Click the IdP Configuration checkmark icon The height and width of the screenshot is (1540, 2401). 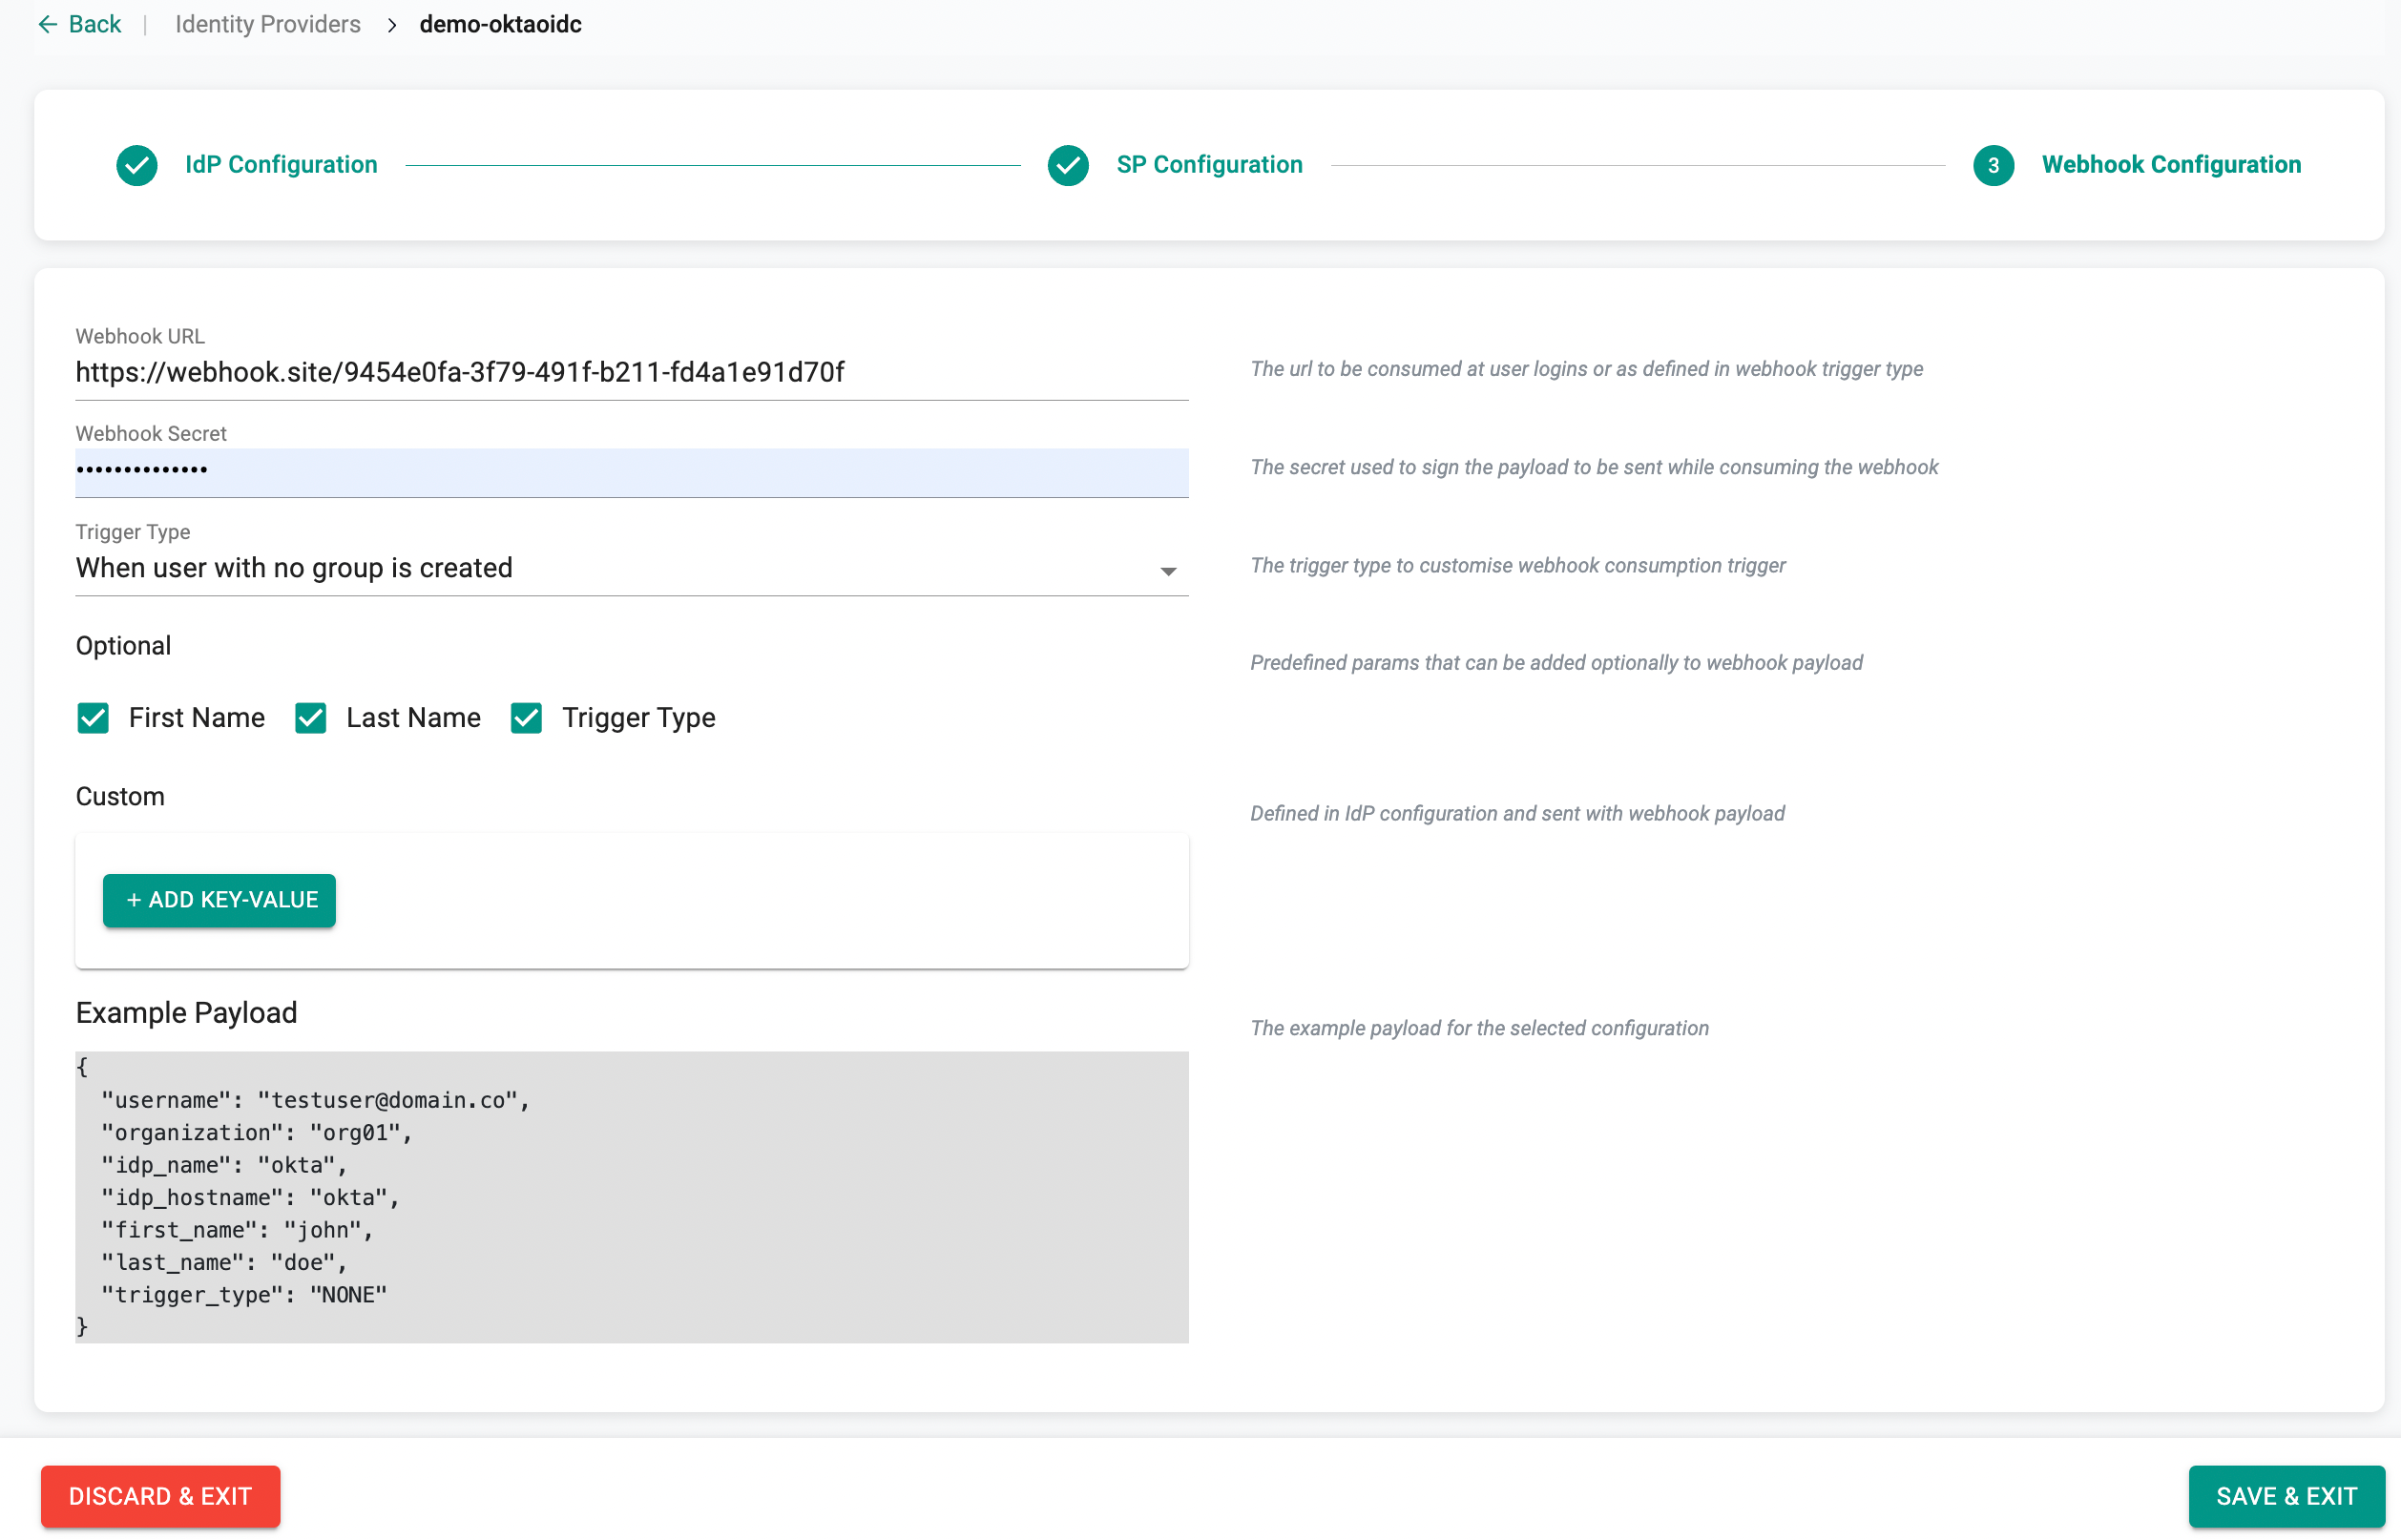(137, 165)
